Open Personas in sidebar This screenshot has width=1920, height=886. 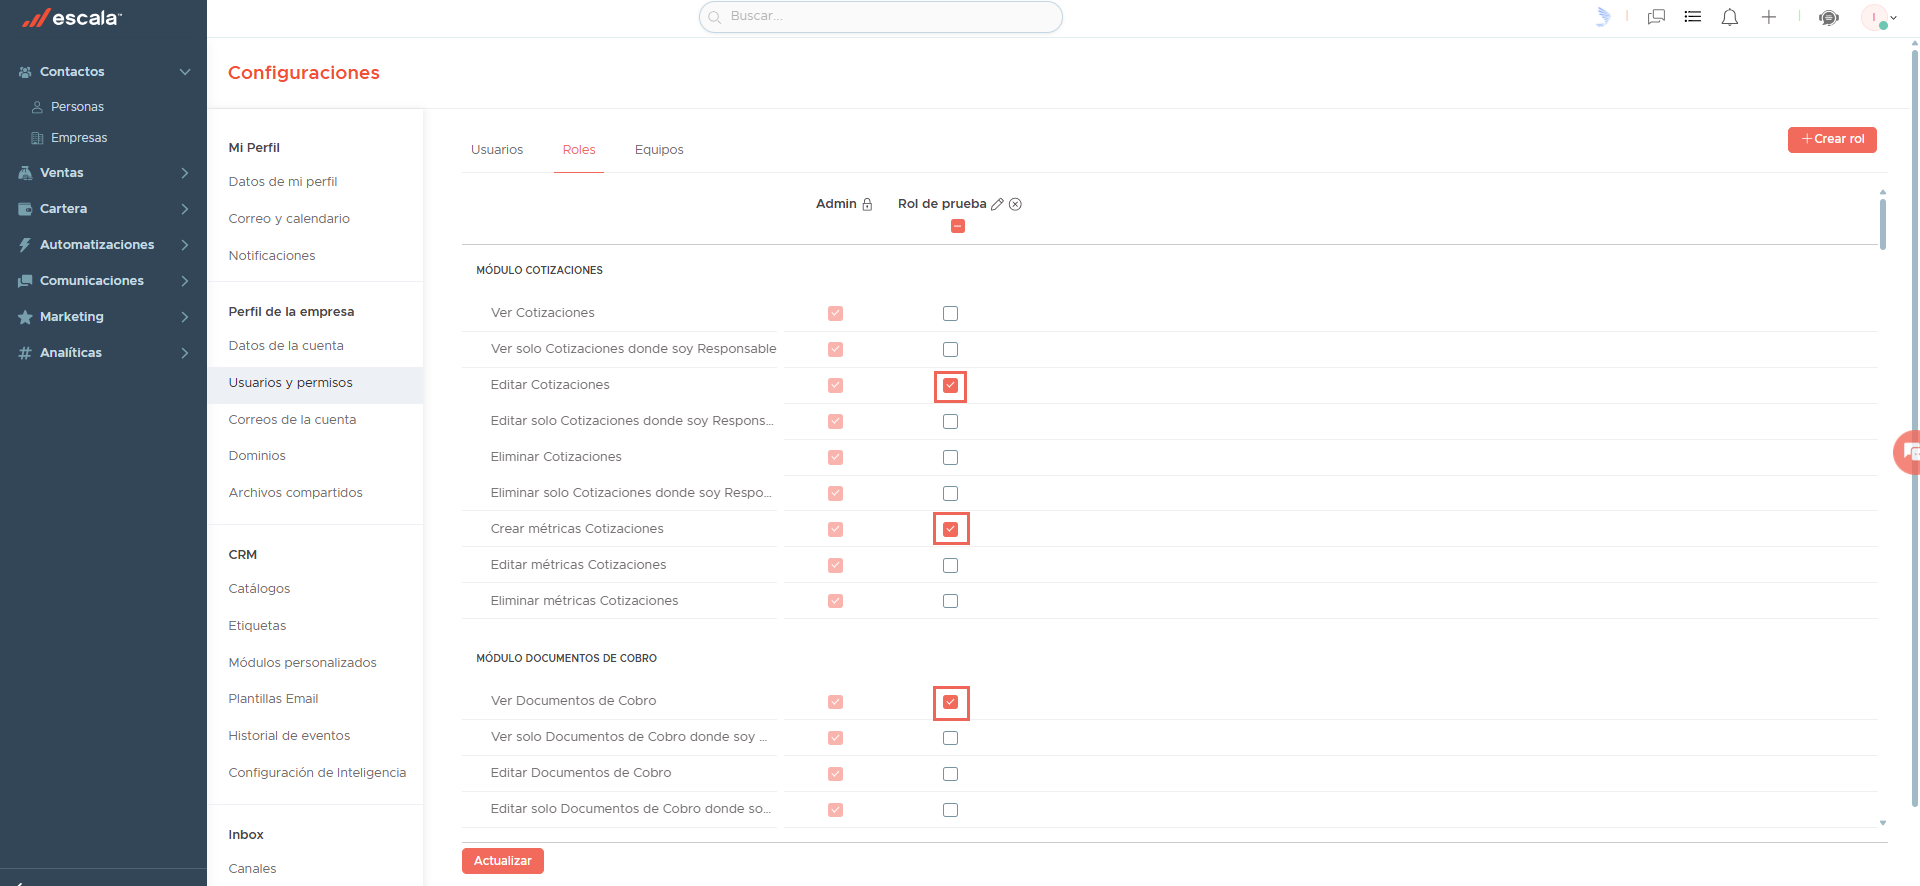(77, 107)
